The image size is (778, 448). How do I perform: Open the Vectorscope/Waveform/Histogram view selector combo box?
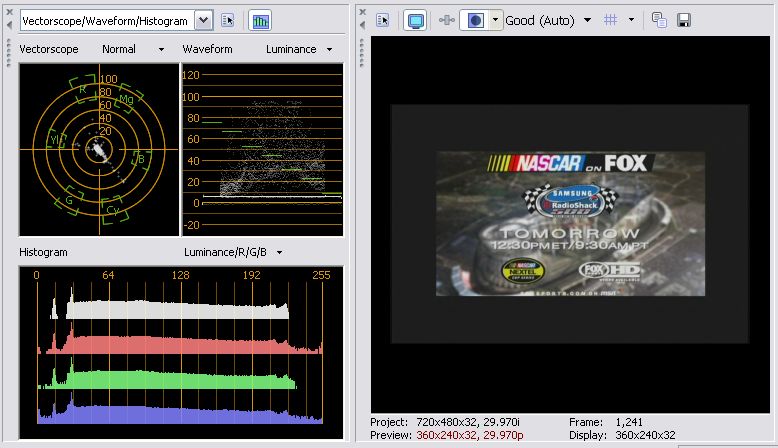(x=117, y=21)
